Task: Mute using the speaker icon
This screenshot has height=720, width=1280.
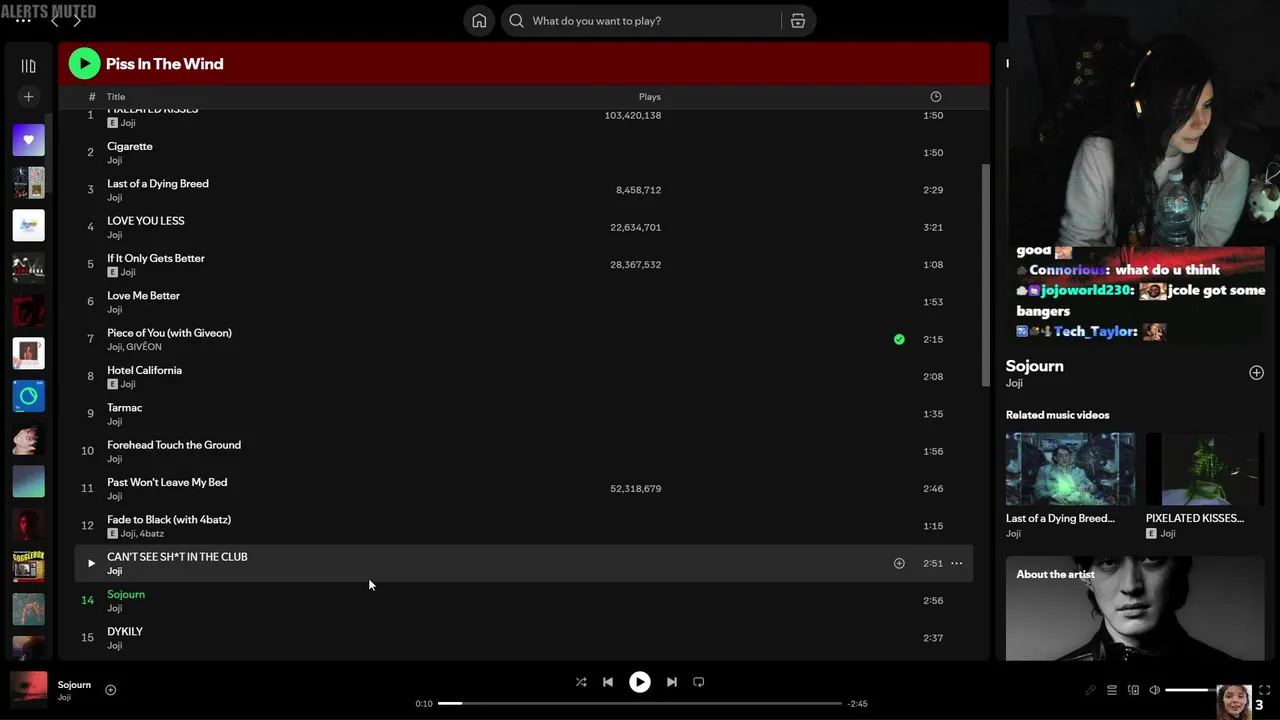Action: coord(1154,690)
